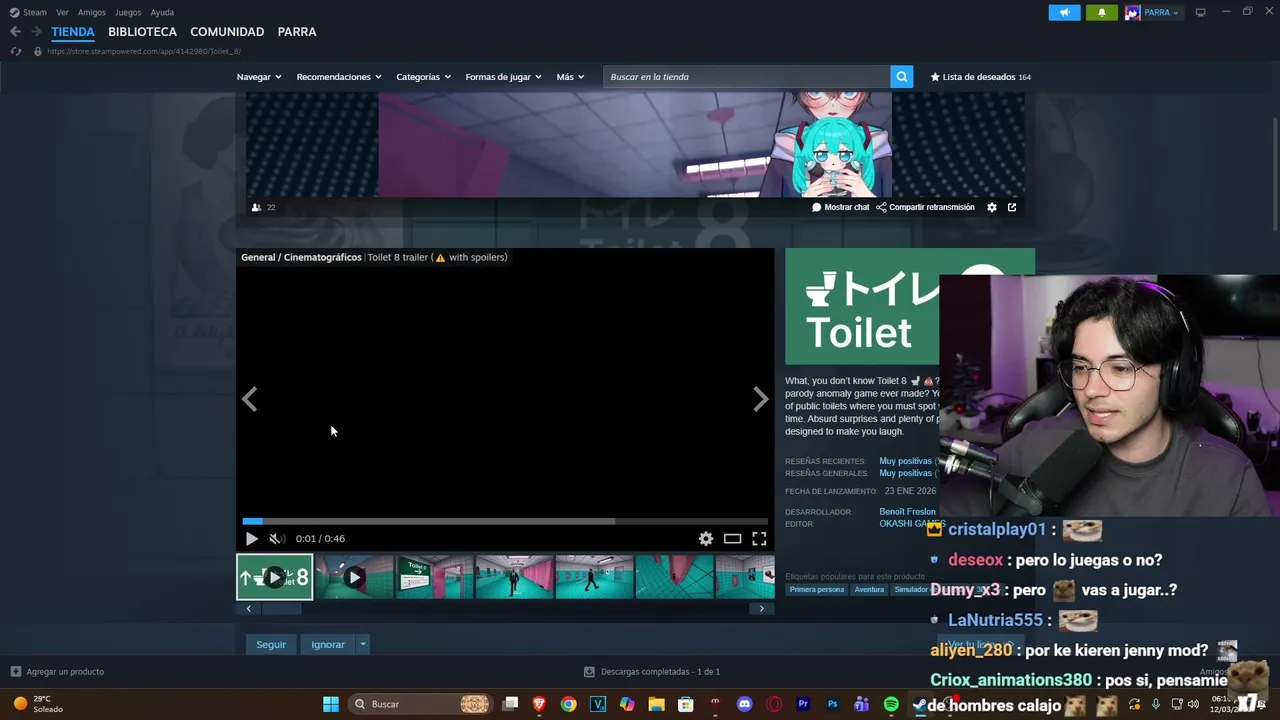Viewport: 1280px width, 720px height.
Task: Switch to the COMUNIDAD tab
Action: pos(227,32)
